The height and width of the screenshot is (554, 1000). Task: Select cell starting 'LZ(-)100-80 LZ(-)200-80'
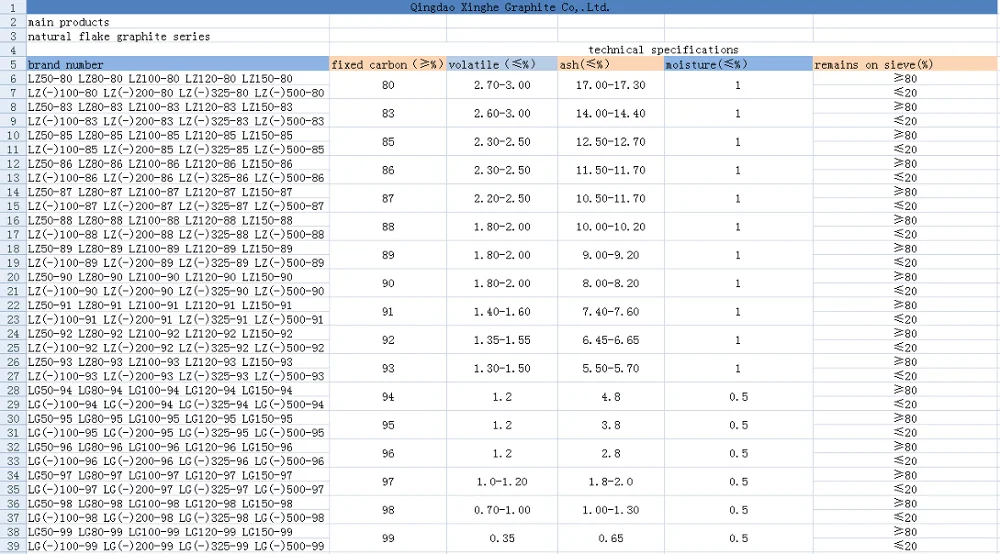[x=177, y=92]
